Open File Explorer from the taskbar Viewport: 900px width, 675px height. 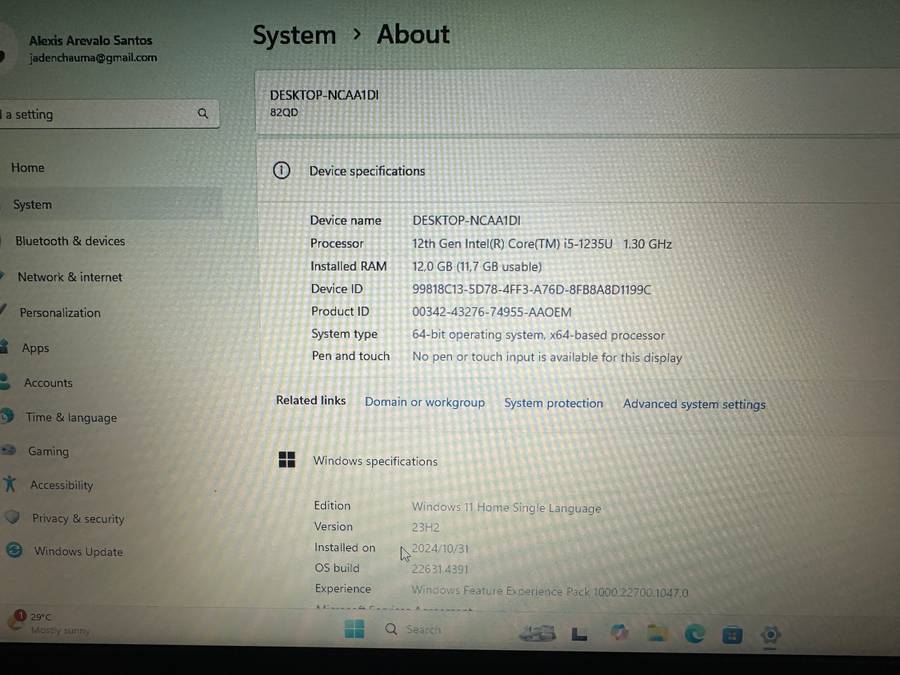coord(656,633)
